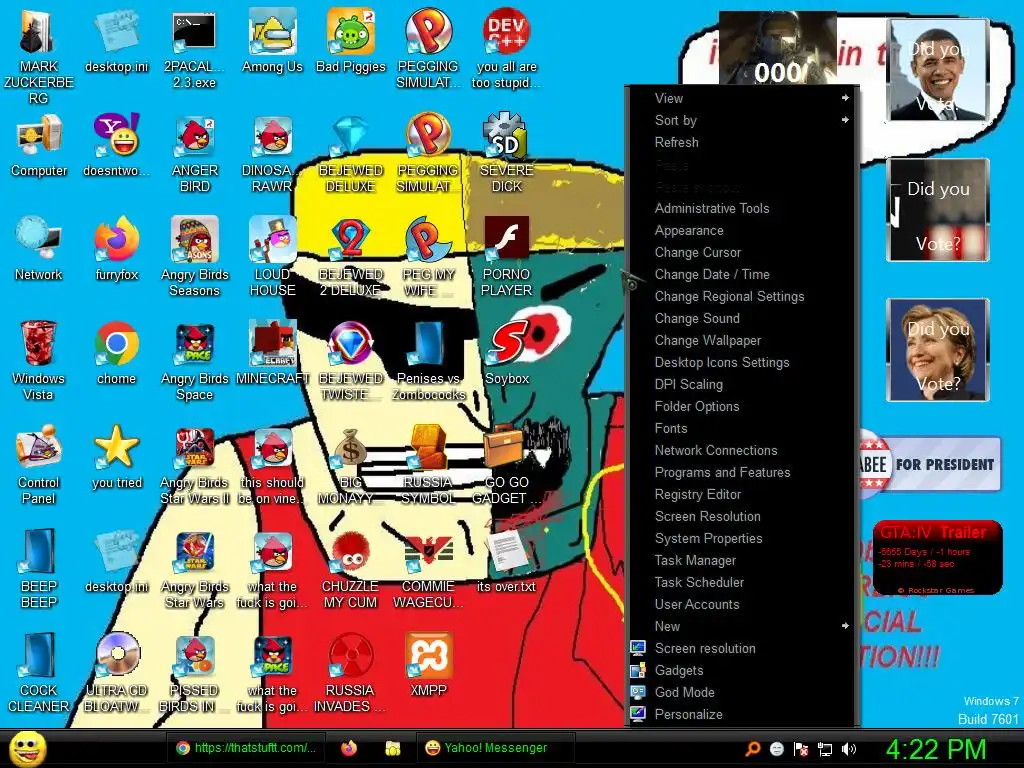1024x768 pixels.
Task: Select Desktop Icons Settings entry
Action: (x=742, y=362)
